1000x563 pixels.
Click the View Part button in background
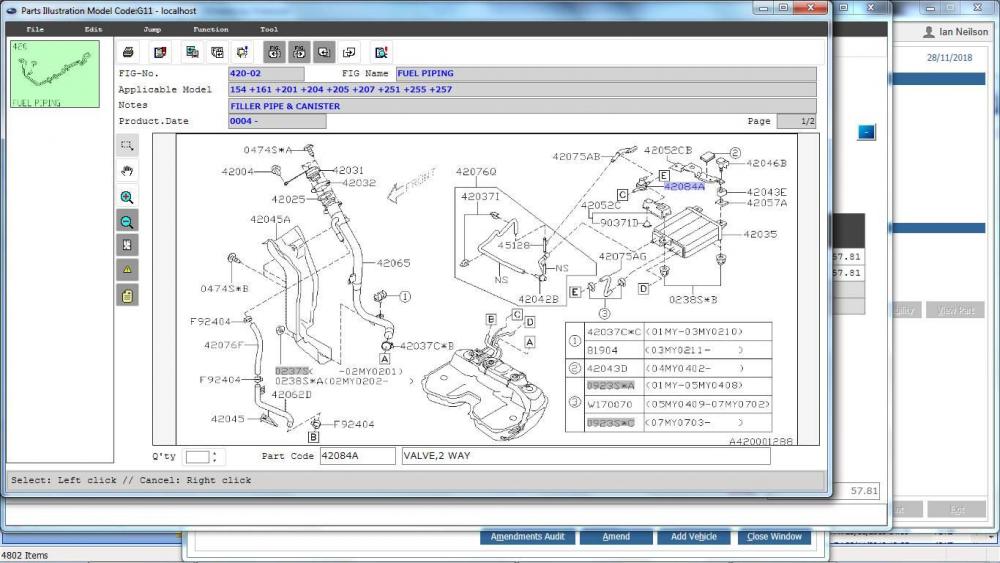coord(955,310)
